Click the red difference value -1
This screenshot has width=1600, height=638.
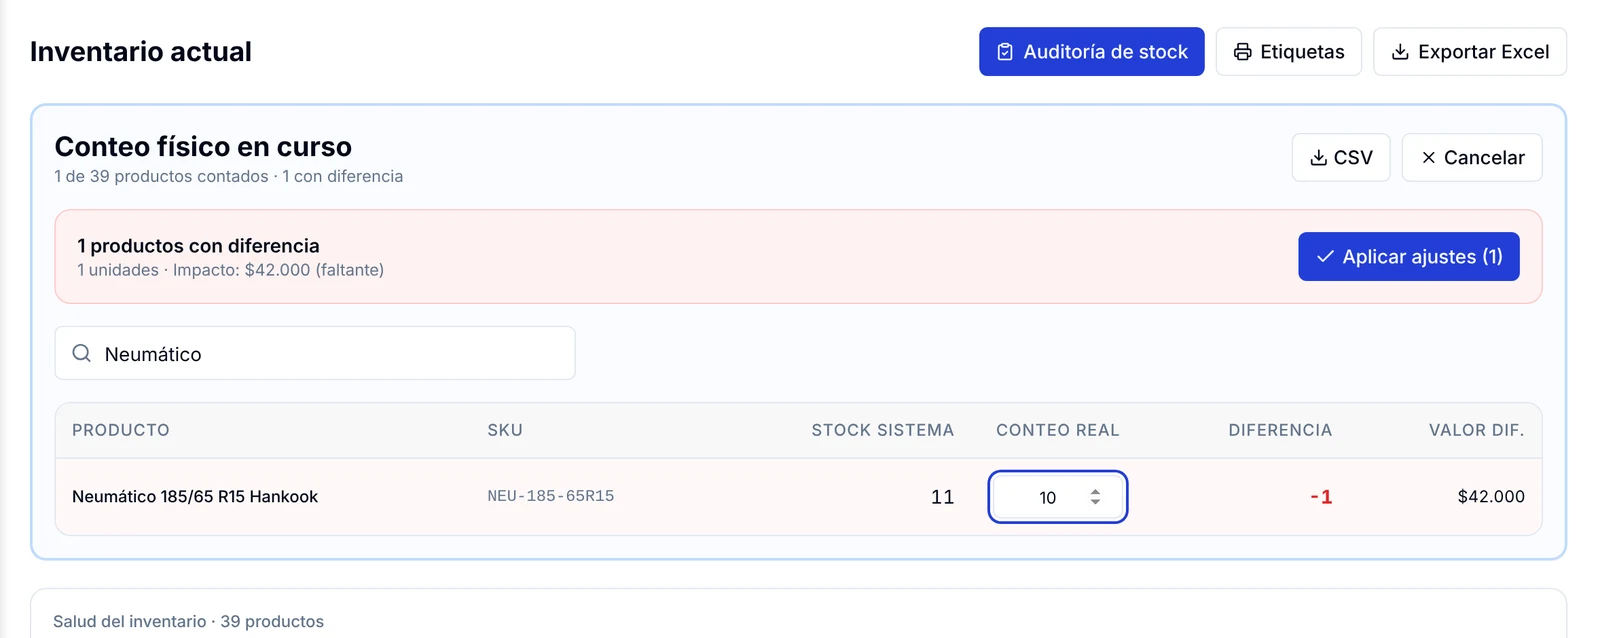click(x=1321, y=497)
